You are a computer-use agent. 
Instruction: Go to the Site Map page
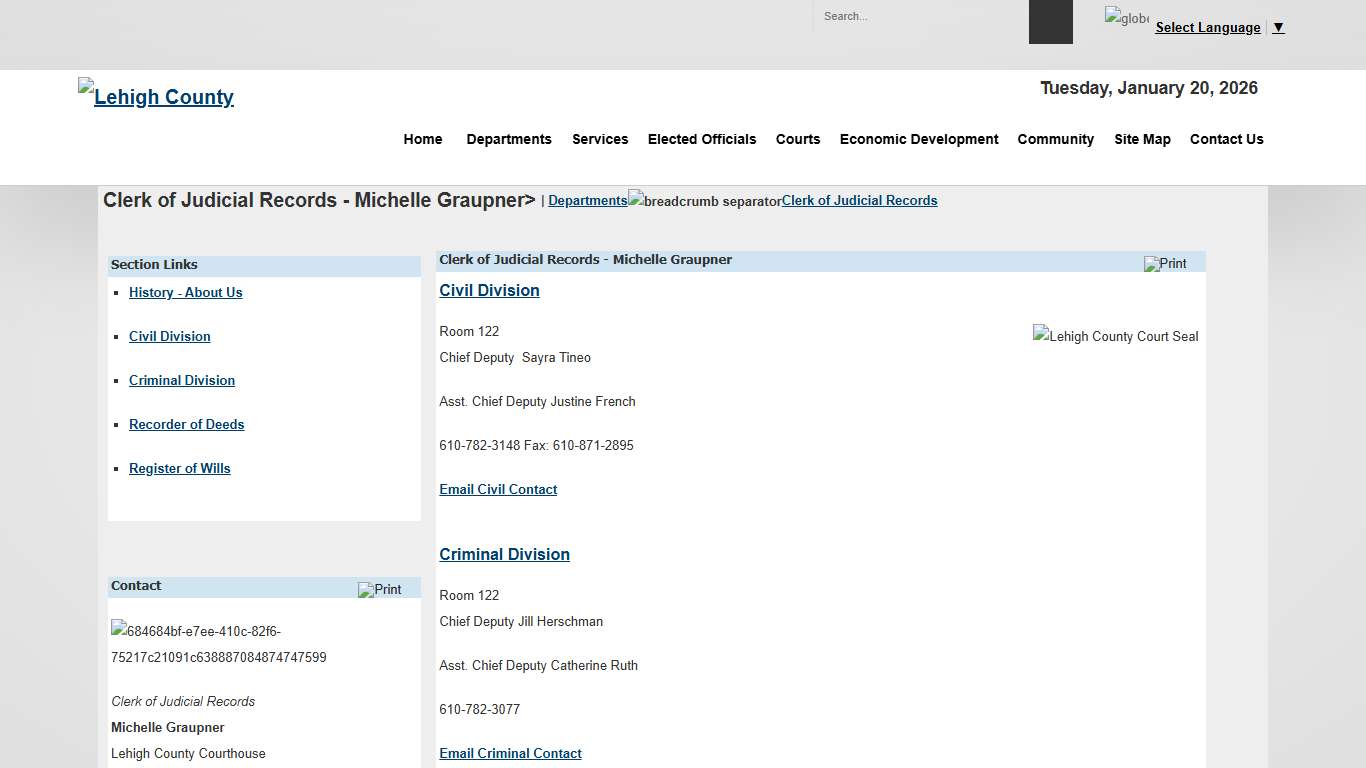(x=1142, y=139)
